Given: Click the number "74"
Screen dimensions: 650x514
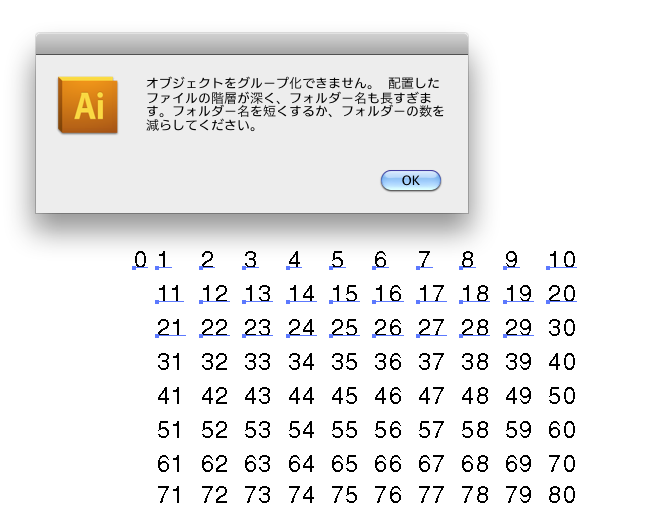Looking at the screenshot, I should point(301,495).
